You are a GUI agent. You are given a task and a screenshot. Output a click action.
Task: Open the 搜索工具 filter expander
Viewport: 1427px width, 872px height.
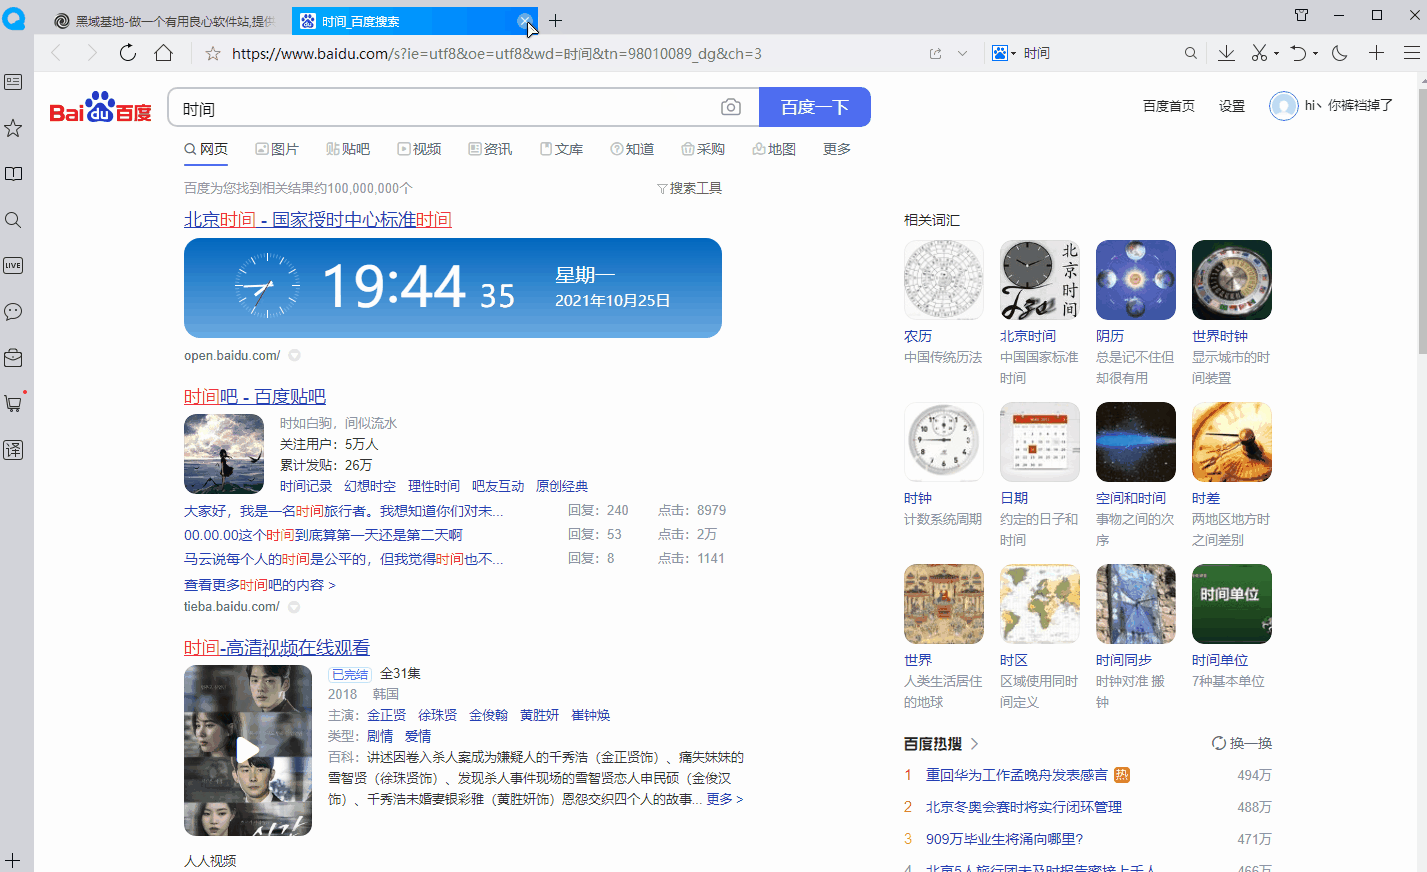(689, 188)
